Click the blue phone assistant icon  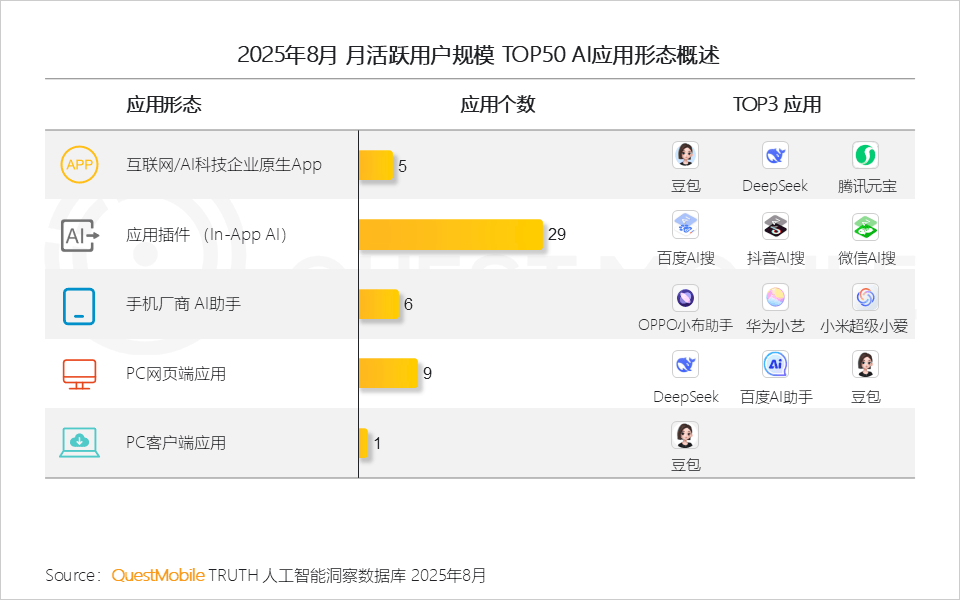[x=79, y=305]
